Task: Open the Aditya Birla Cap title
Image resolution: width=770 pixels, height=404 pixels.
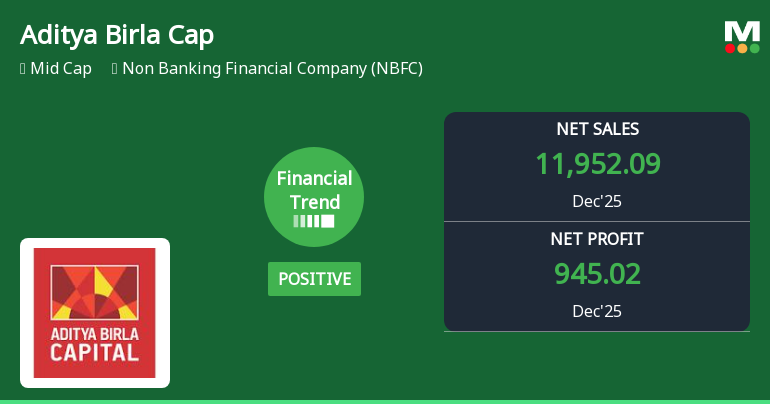Action: [x=117, y=35]
